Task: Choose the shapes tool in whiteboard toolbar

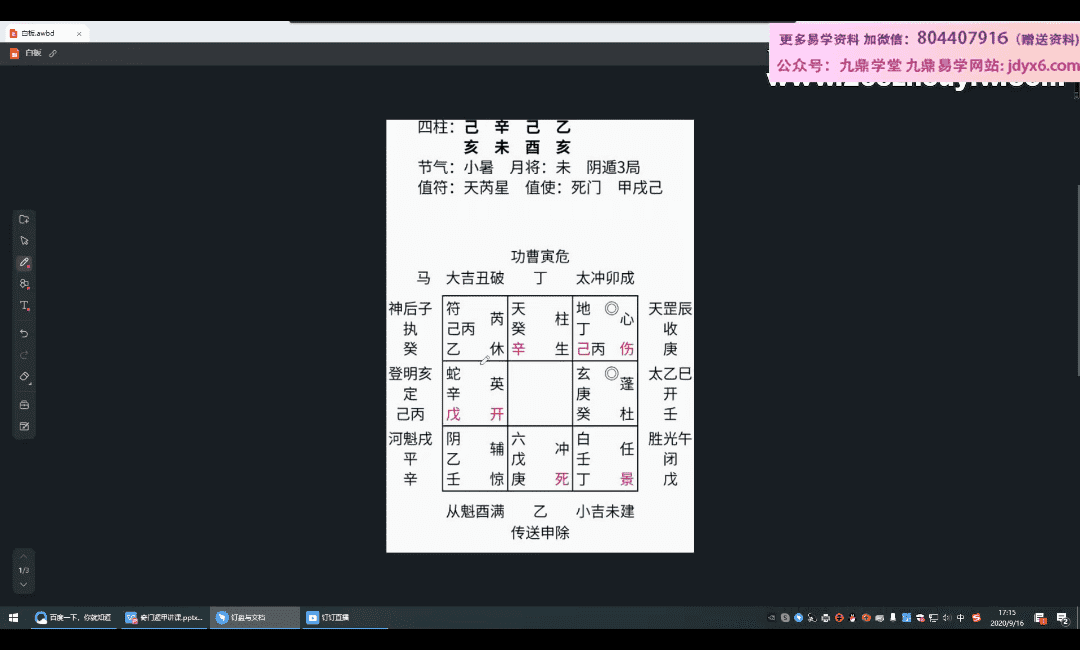Action: [x=25, y=284]
